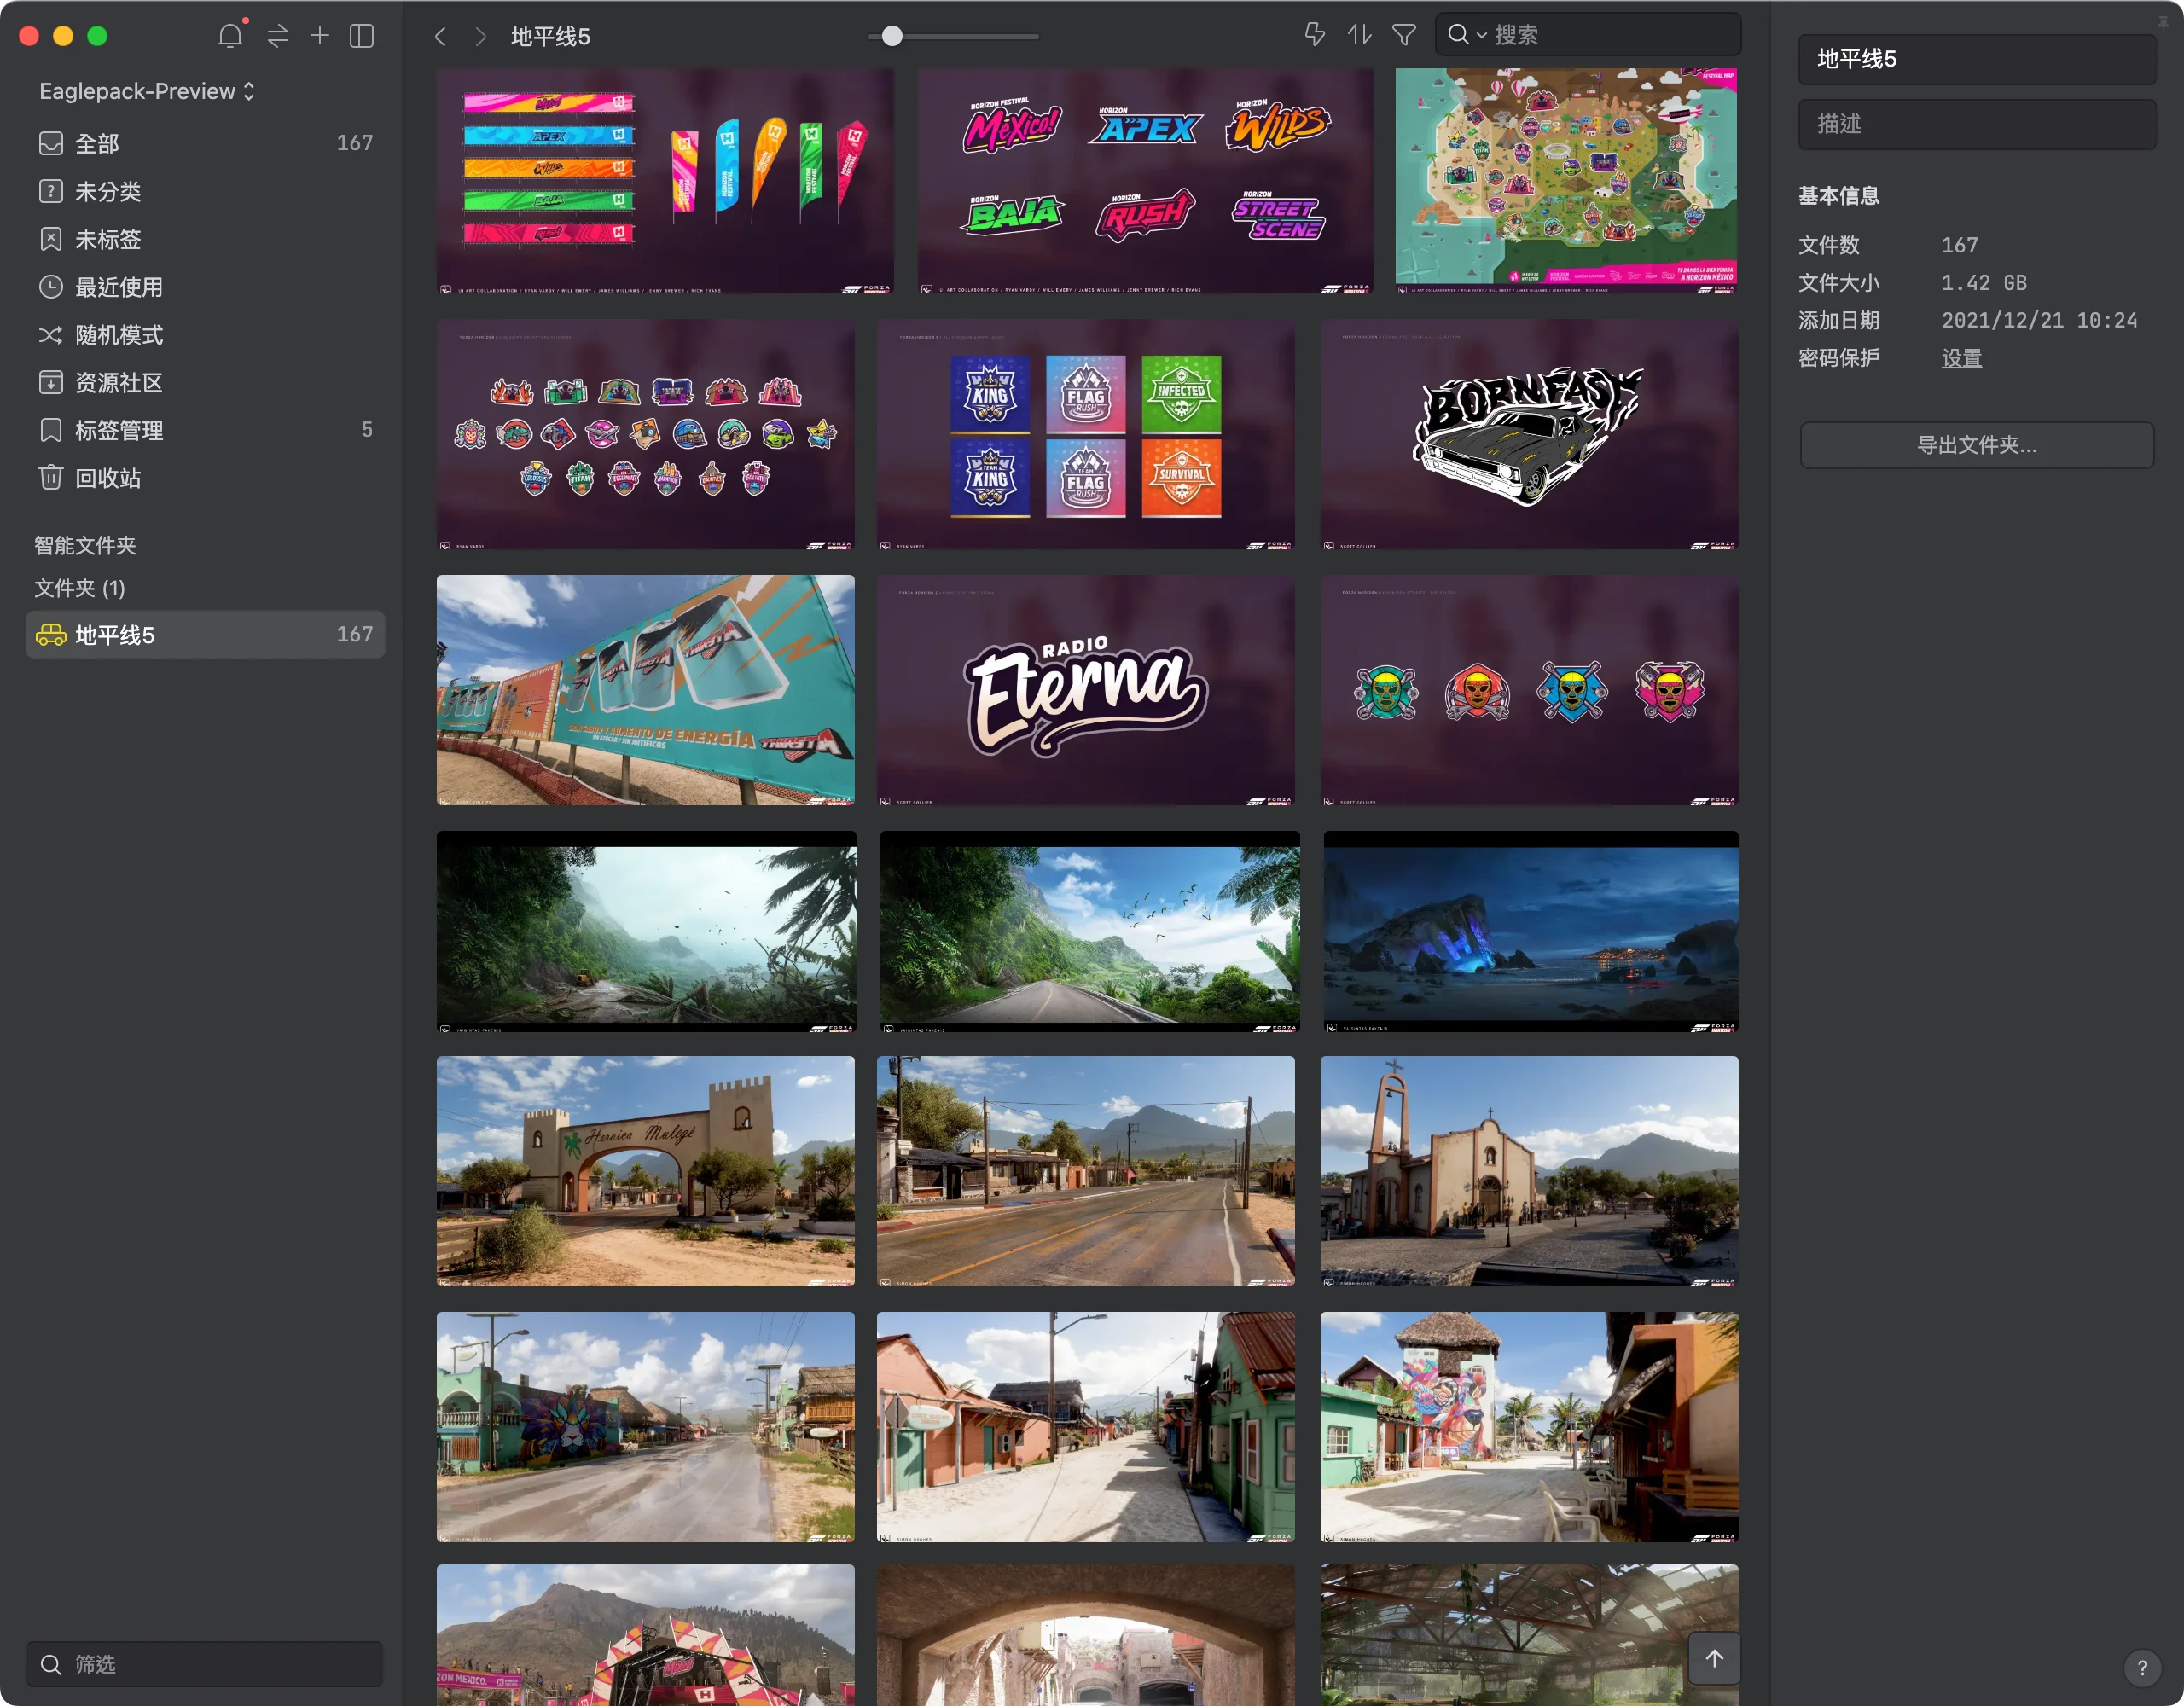Viewport: 2184px width, 1706px height.
Task: Open the Heroica Mulegé arch thumbnail
Action: coord(646,1171)
